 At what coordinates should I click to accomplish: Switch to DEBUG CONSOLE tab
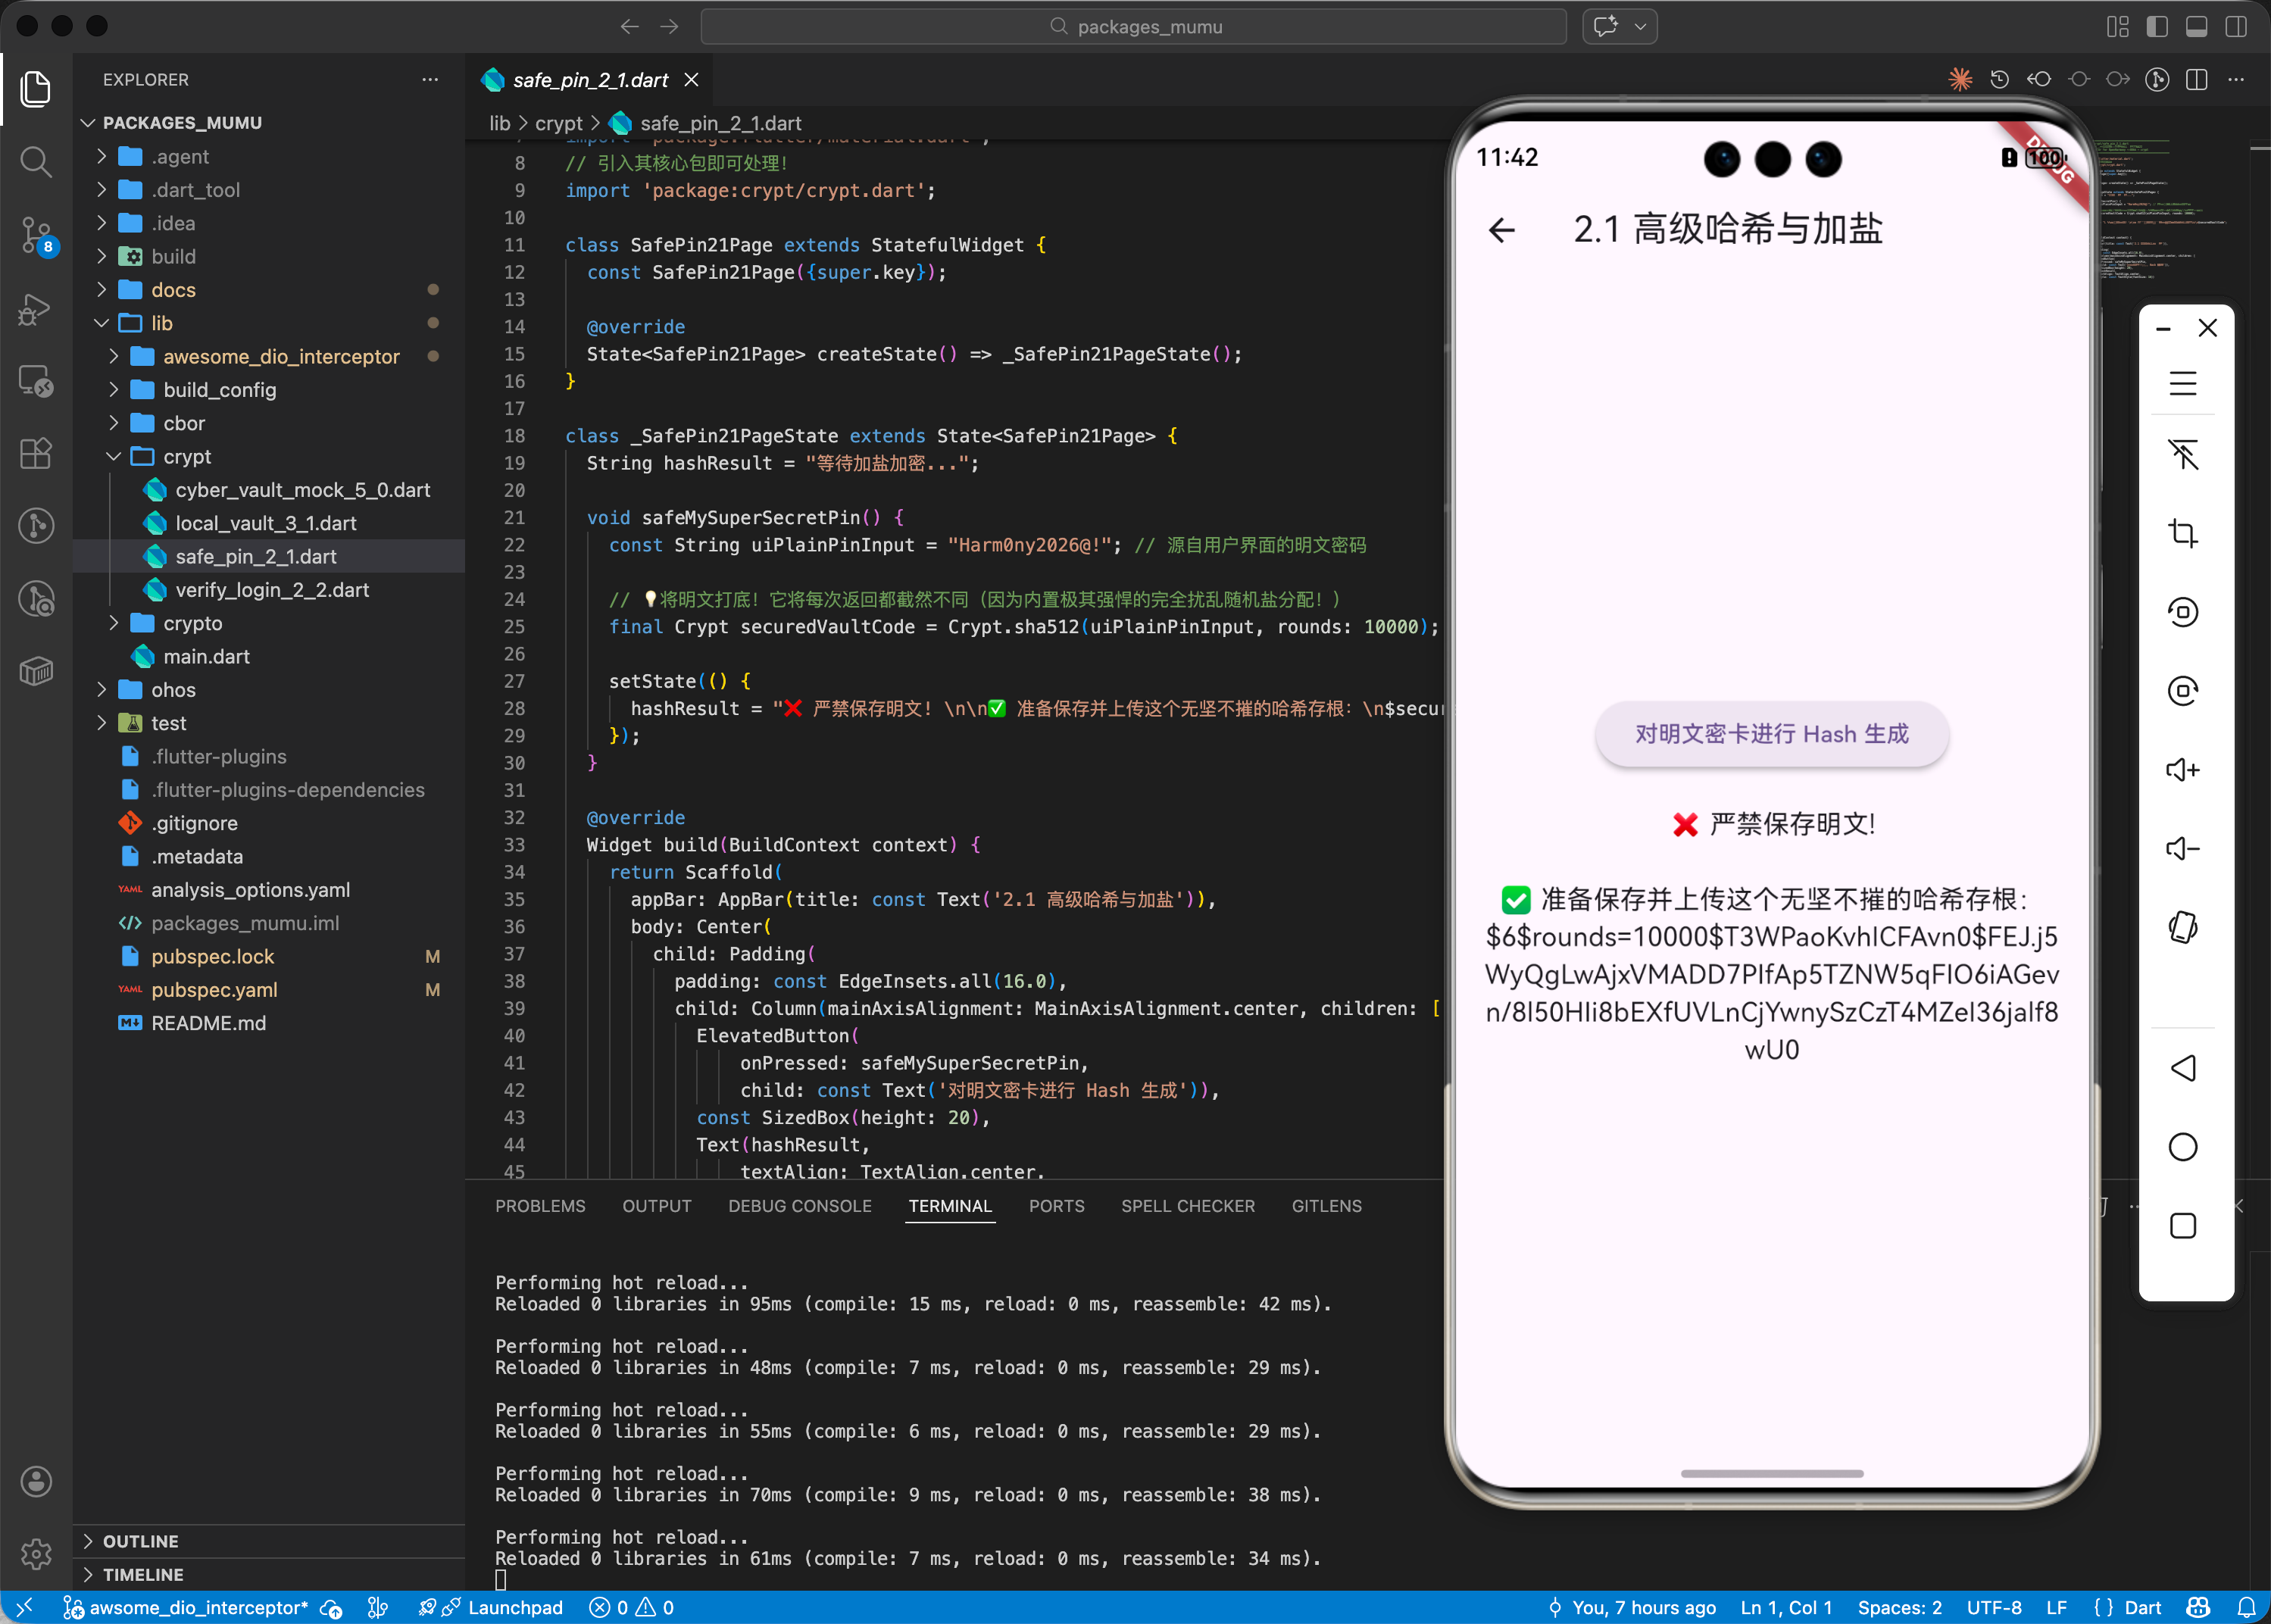pyautogui.click(x=799, y=1206)
